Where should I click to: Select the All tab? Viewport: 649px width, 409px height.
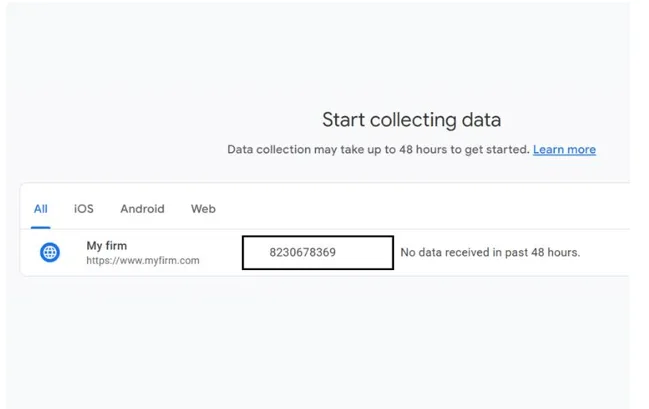tap(41, 209)
